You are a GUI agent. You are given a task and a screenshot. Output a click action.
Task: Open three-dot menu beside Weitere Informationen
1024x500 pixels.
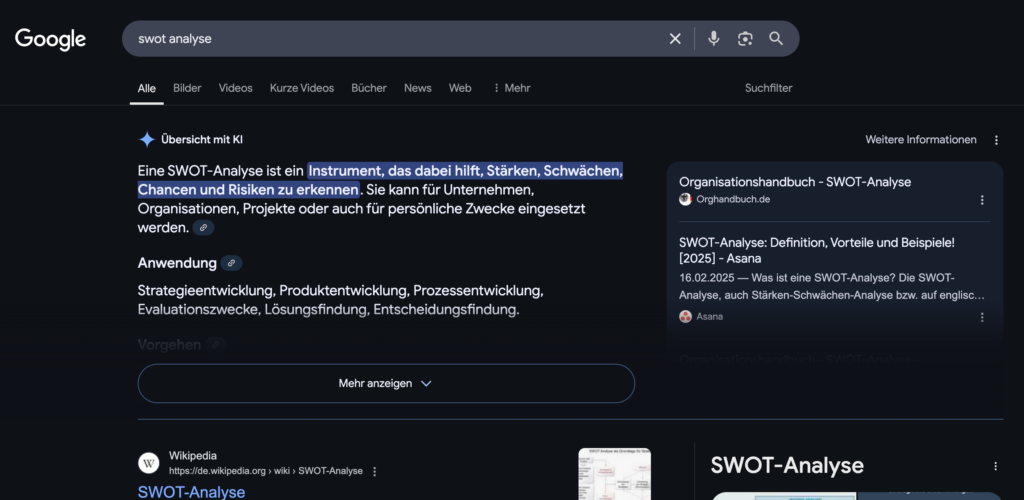pyautogui.click(x=996, y=140)
